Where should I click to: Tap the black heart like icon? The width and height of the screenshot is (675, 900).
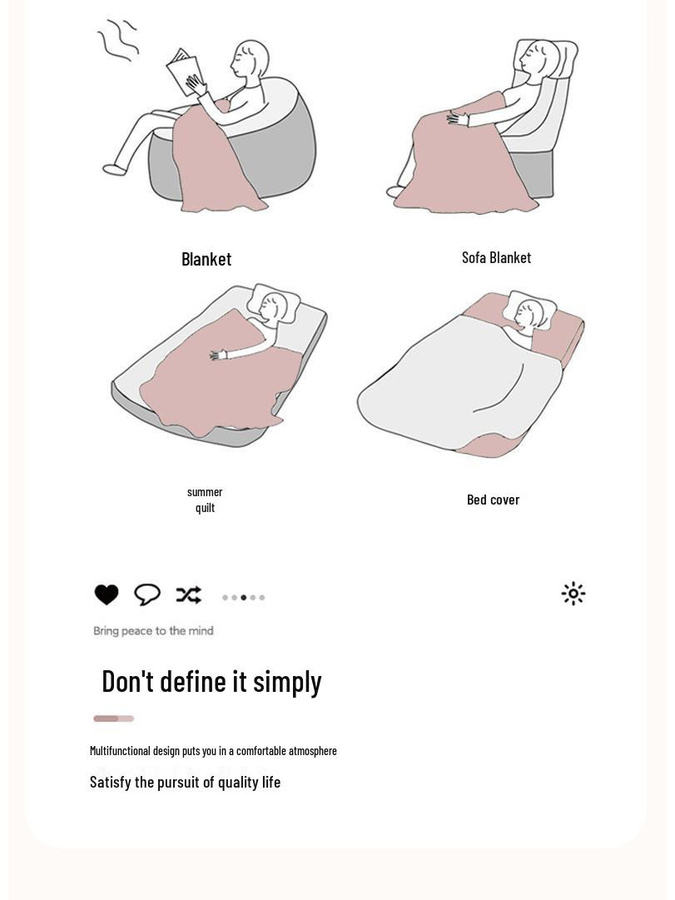[x=106, y=594]
